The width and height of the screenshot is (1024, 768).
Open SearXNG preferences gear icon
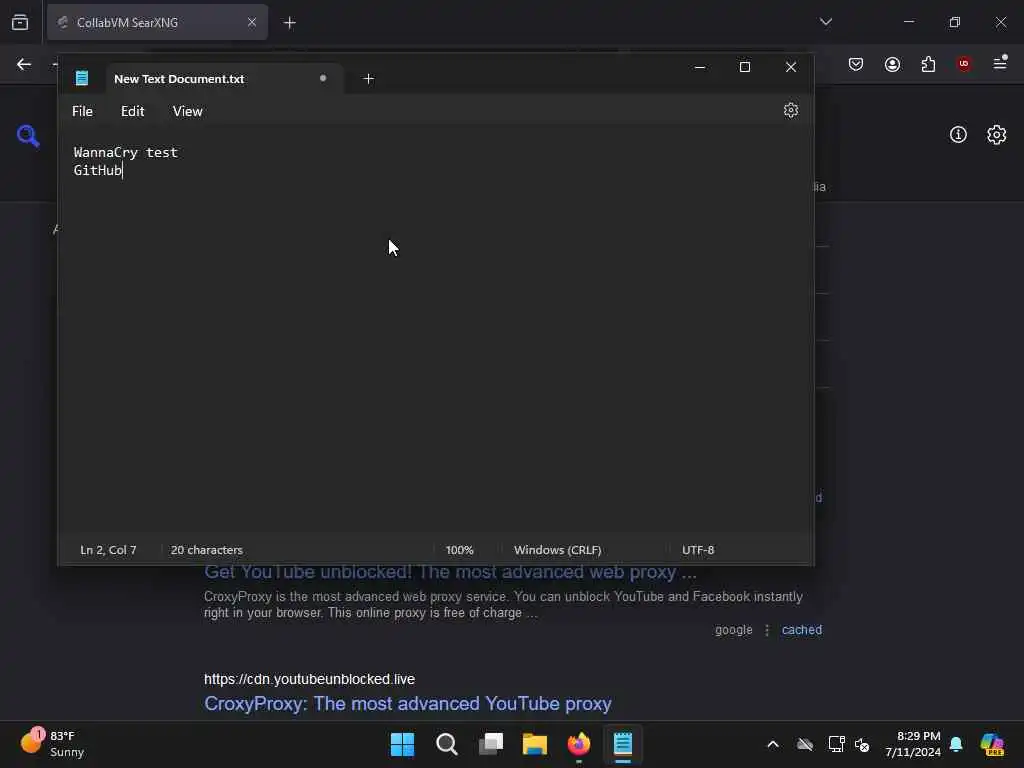[996, 135]
